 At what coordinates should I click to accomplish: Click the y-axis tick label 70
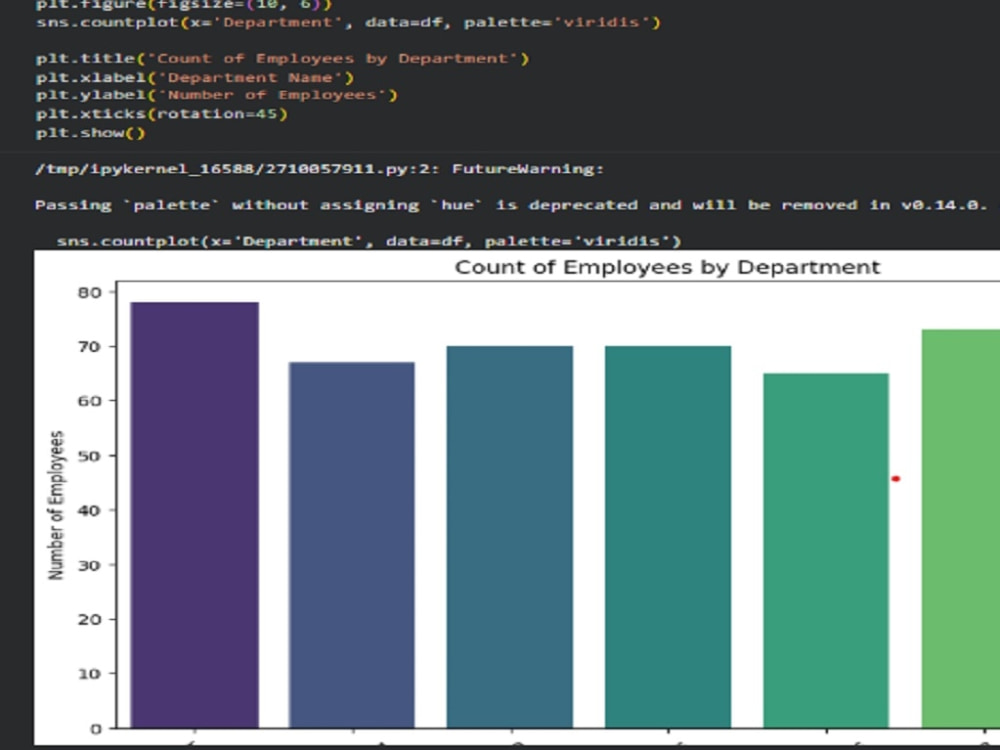click(89, 346)
